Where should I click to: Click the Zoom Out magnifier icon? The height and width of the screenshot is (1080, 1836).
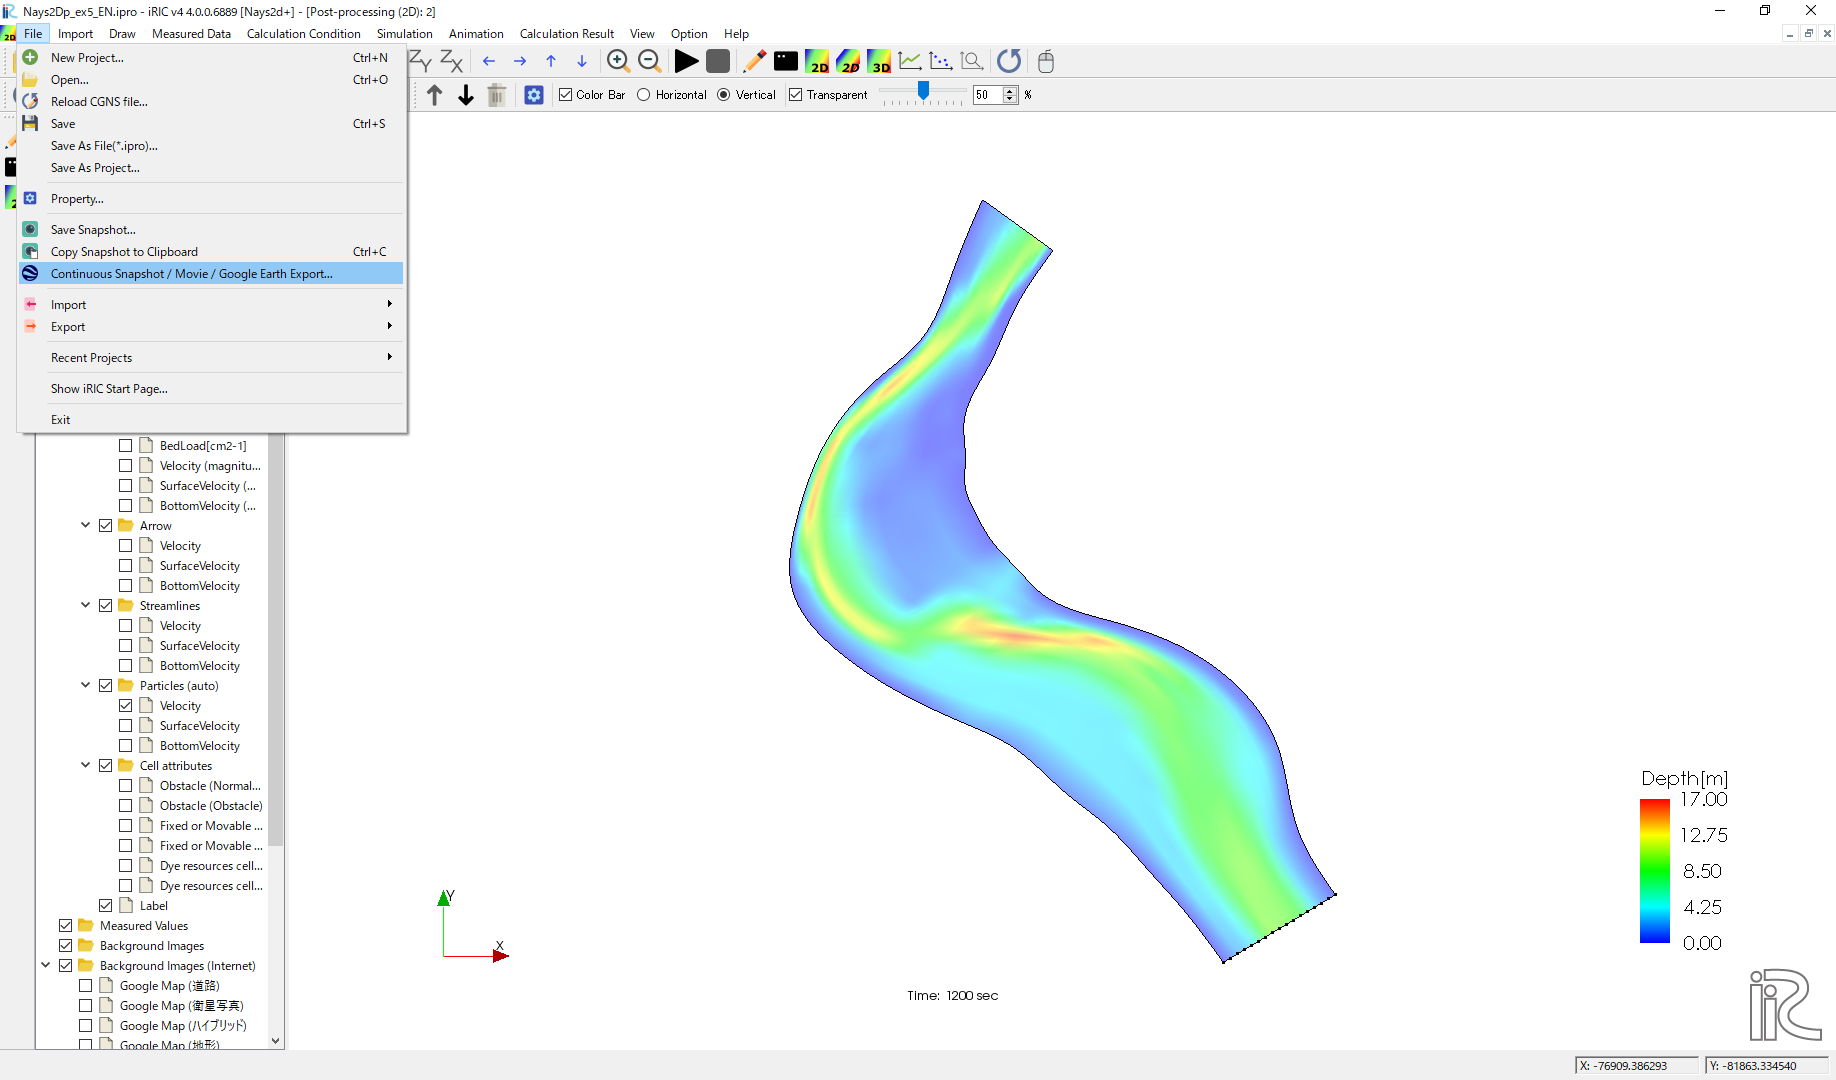tap(649, 61)
